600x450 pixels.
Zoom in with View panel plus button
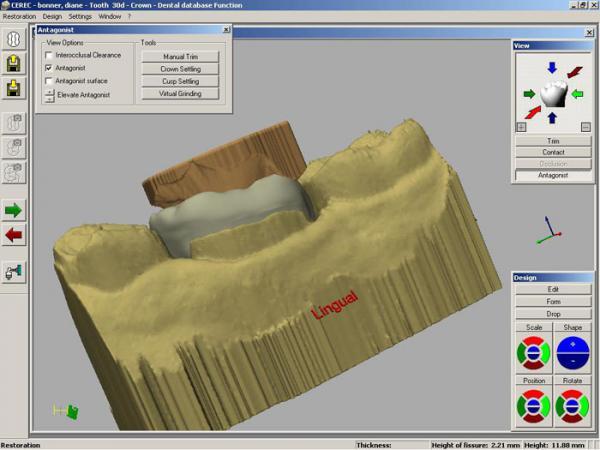coord(521,127)
